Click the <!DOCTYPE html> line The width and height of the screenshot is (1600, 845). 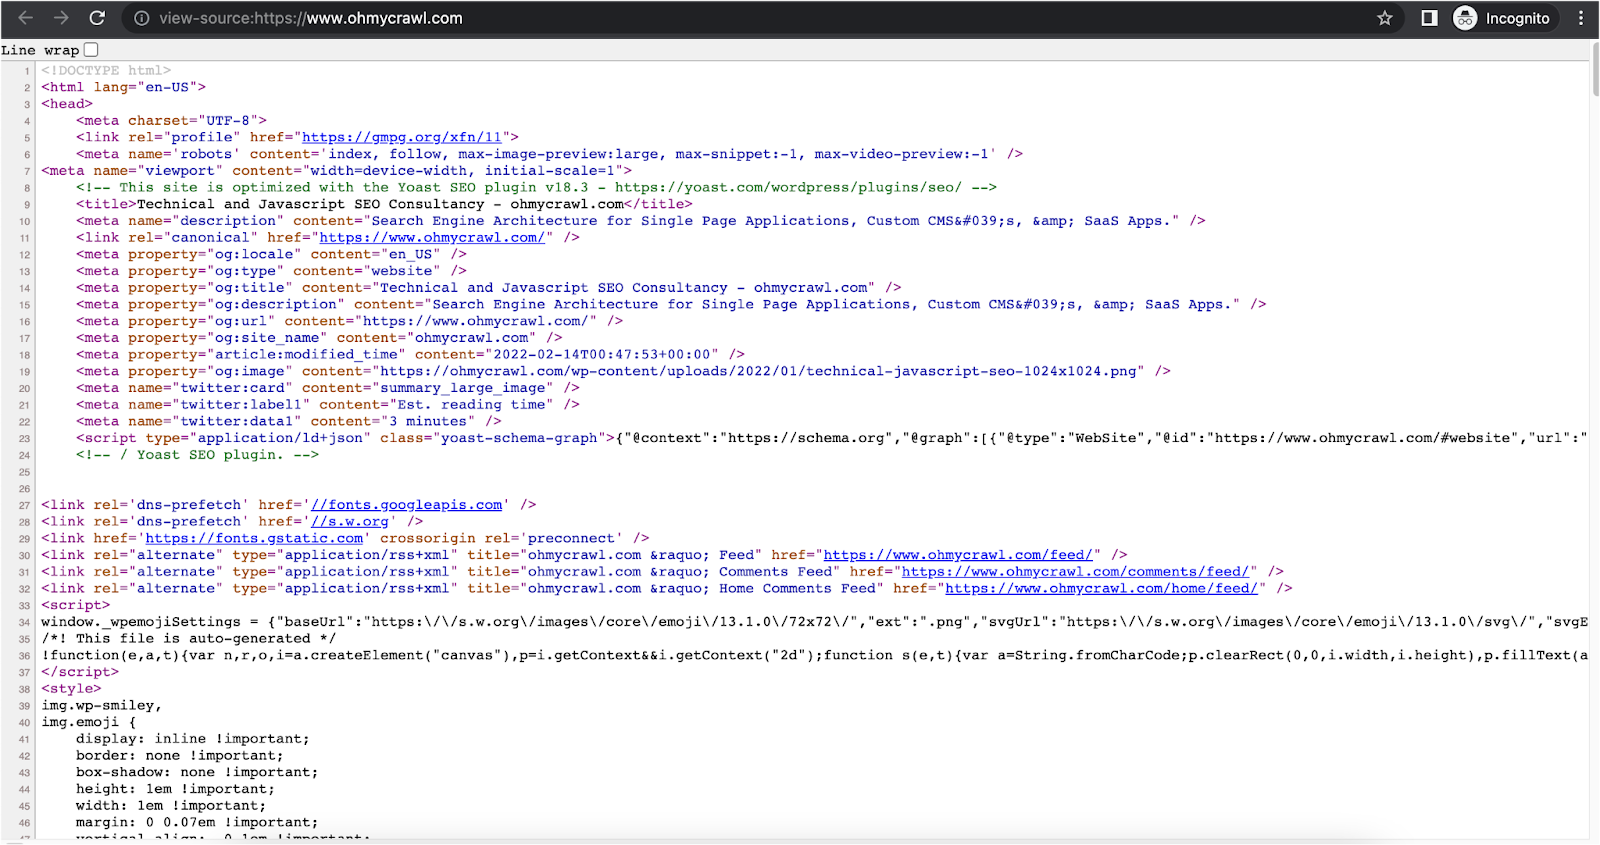[106, 70]
